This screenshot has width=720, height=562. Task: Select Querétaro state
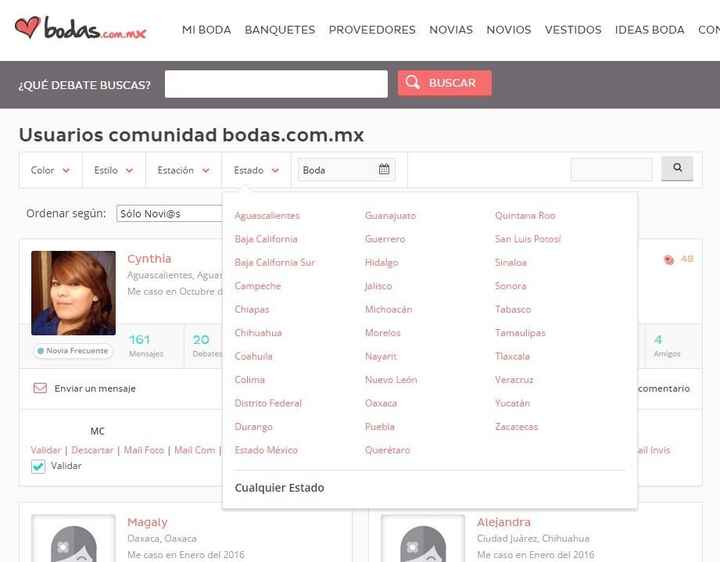click(388, 450)
